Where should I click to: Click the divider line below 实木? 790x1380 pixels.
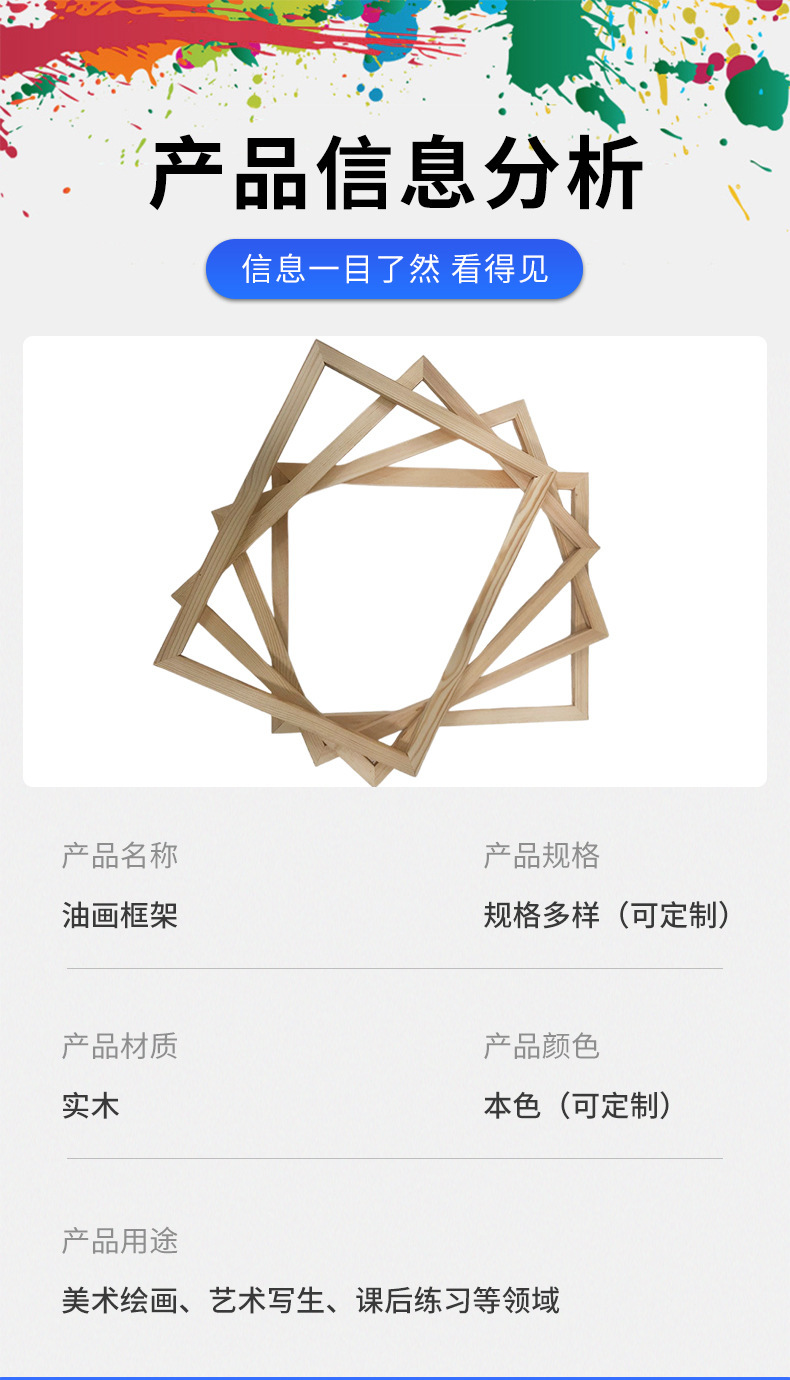394,1158
